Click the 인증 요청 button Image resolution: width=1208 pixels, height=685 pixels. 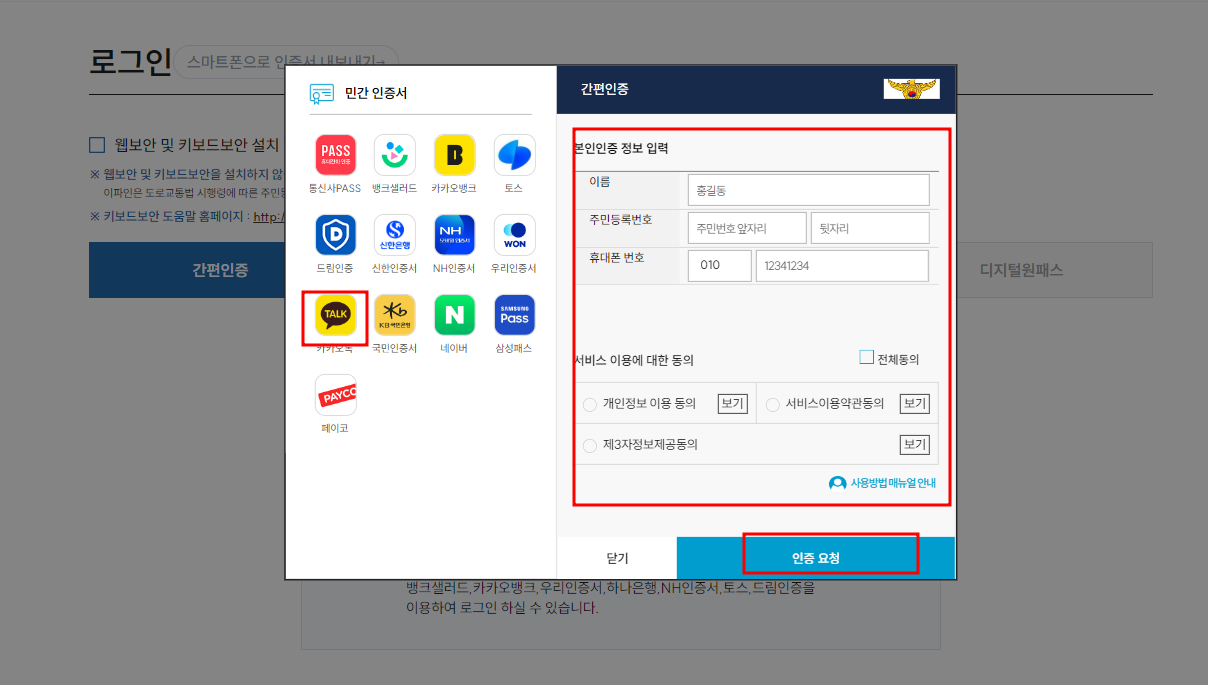[816, 558]
